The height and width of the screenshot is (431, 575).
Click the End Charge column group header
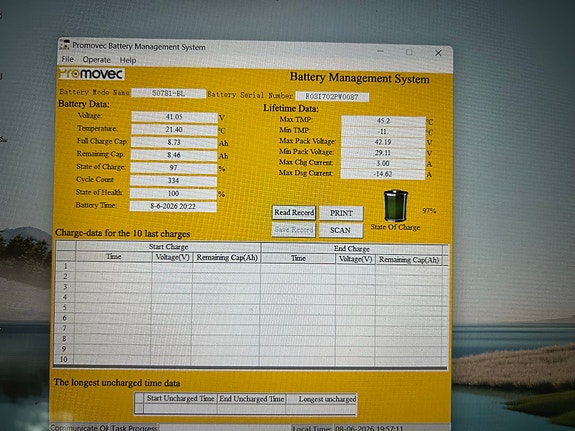coord(352,249)
